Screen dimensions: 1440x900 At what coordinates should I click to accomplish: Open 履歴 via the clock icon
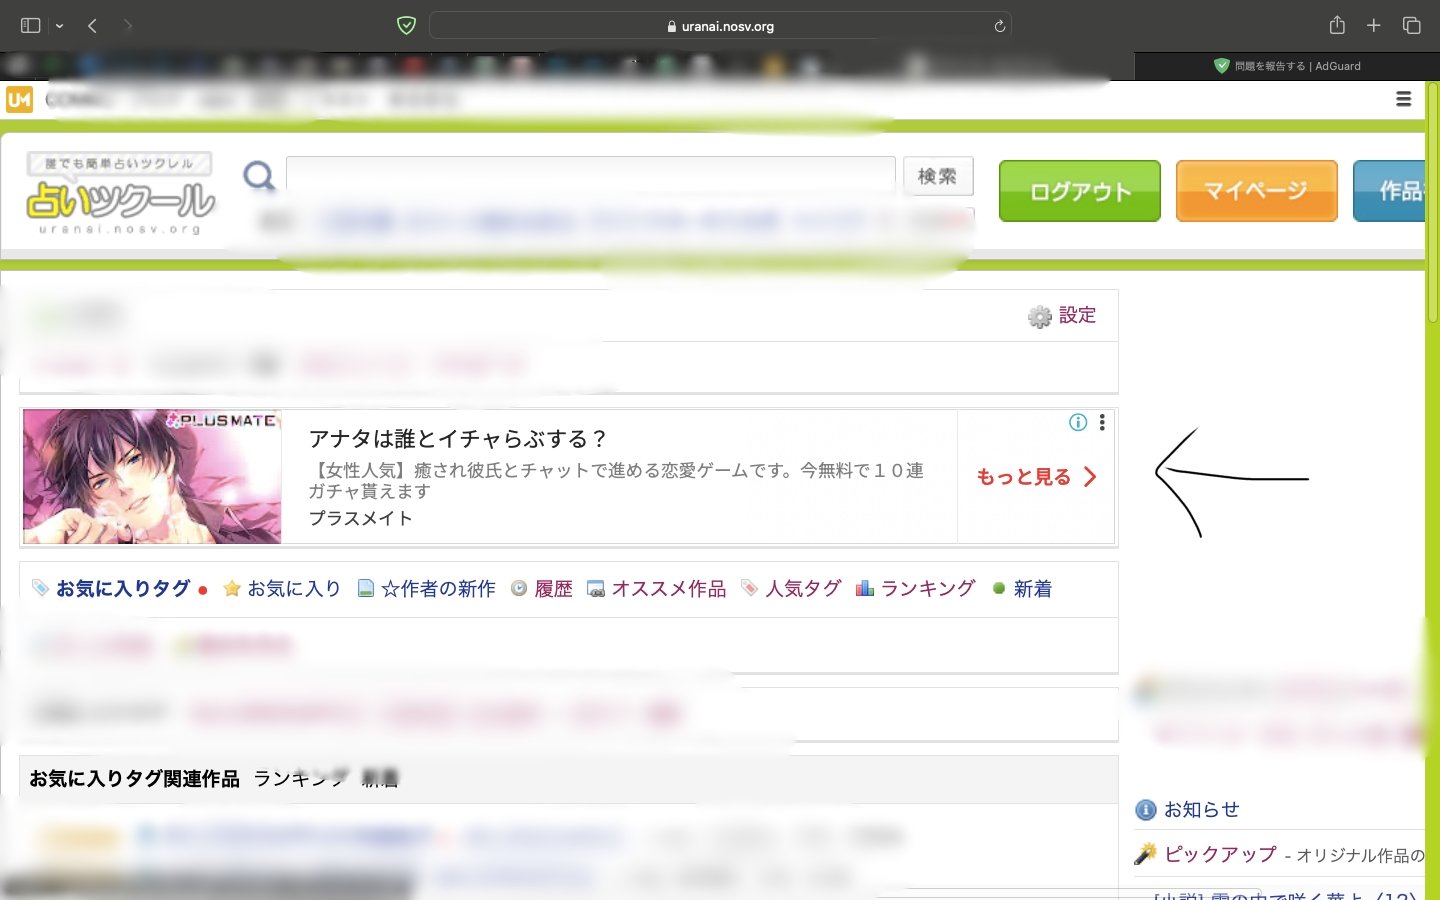pos(519,589)
